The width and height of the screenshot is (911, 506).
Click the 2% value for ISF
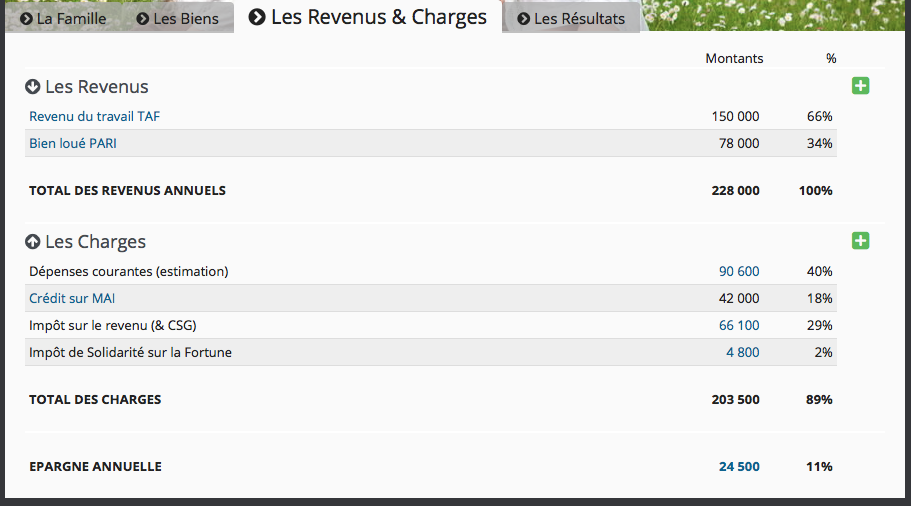tap(823, 352)
